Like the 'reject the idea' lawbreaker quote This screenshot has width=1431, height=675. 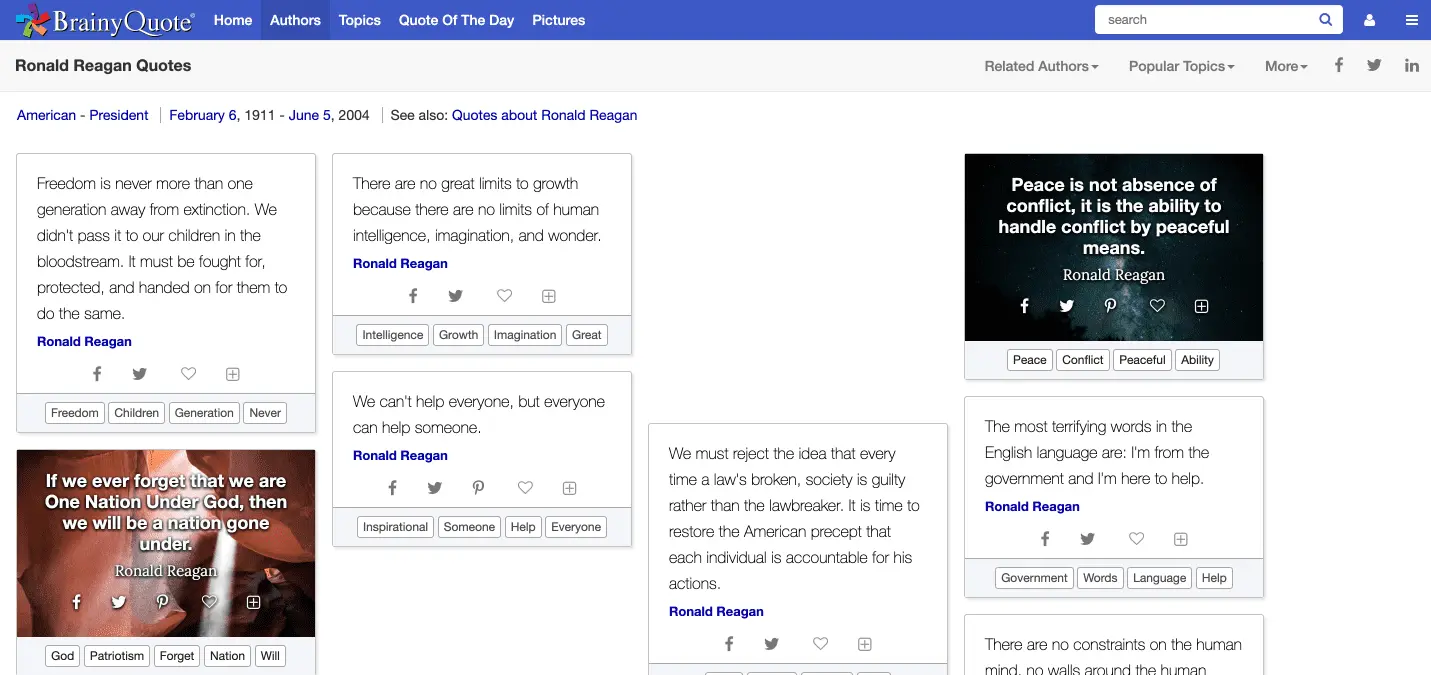pyautogui.click(x=820, y=644)
